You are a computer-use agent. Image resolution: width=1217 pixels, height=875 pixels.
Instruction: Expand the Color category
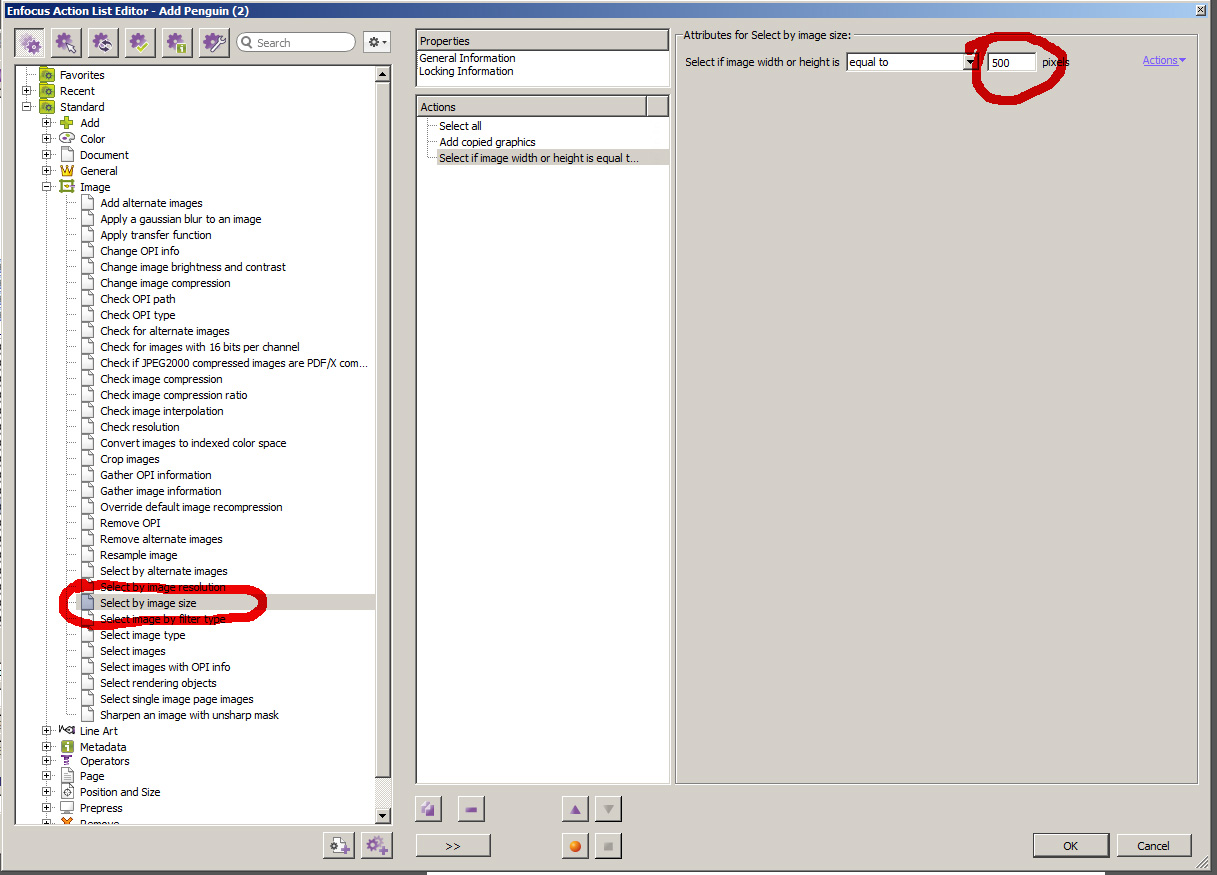click(47, 139)
